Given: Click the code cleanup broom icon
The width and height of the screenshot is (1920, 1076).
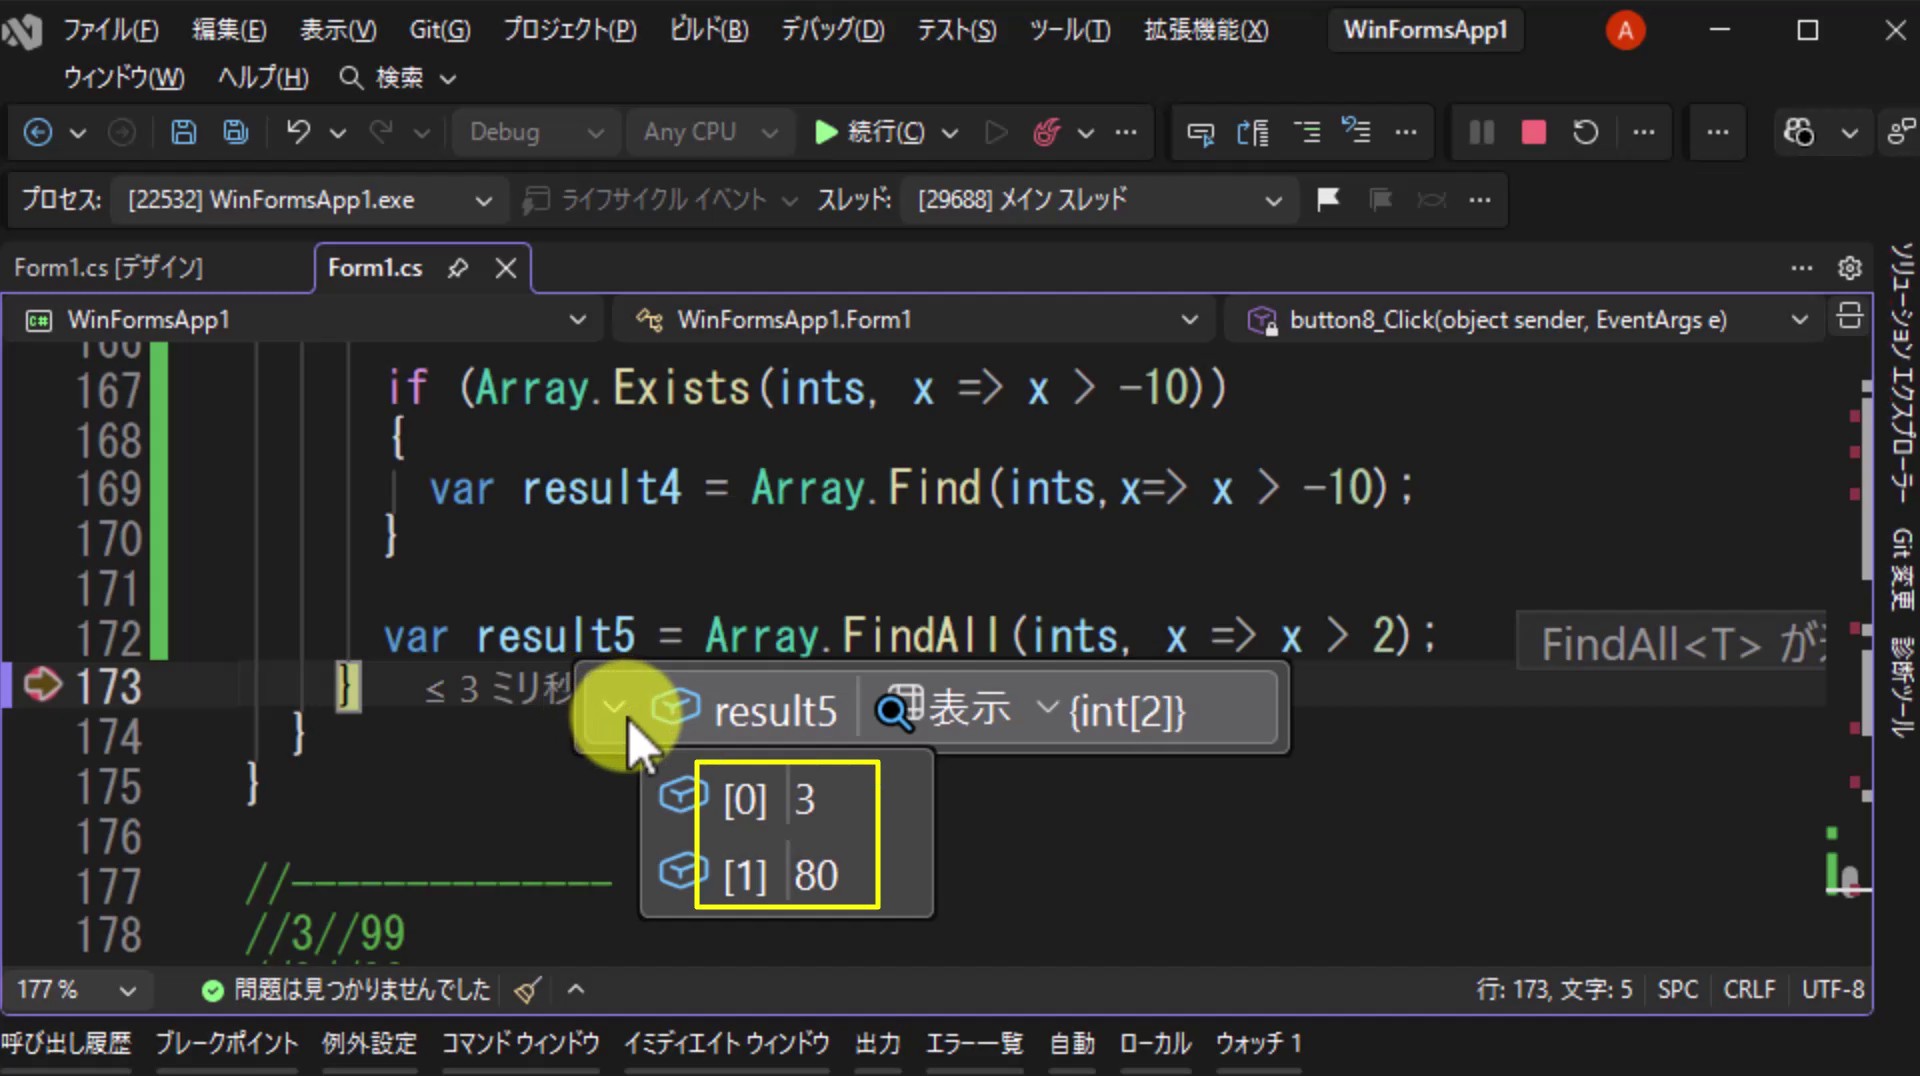Looking at the screenshot, I should point(527,990).
